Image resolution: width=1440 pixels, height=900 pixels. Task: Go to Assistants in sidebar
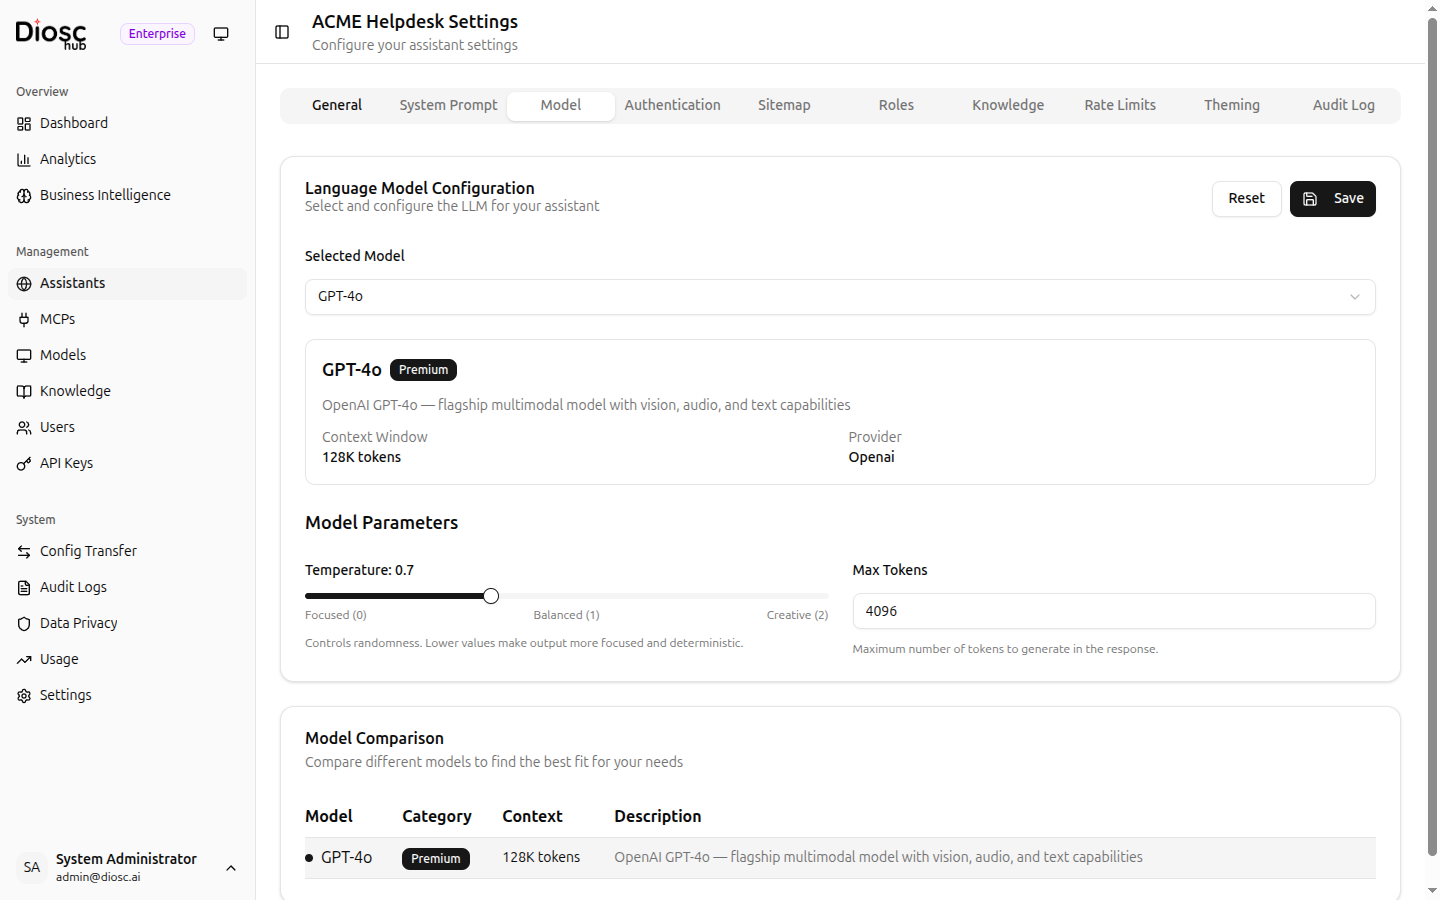127,284
